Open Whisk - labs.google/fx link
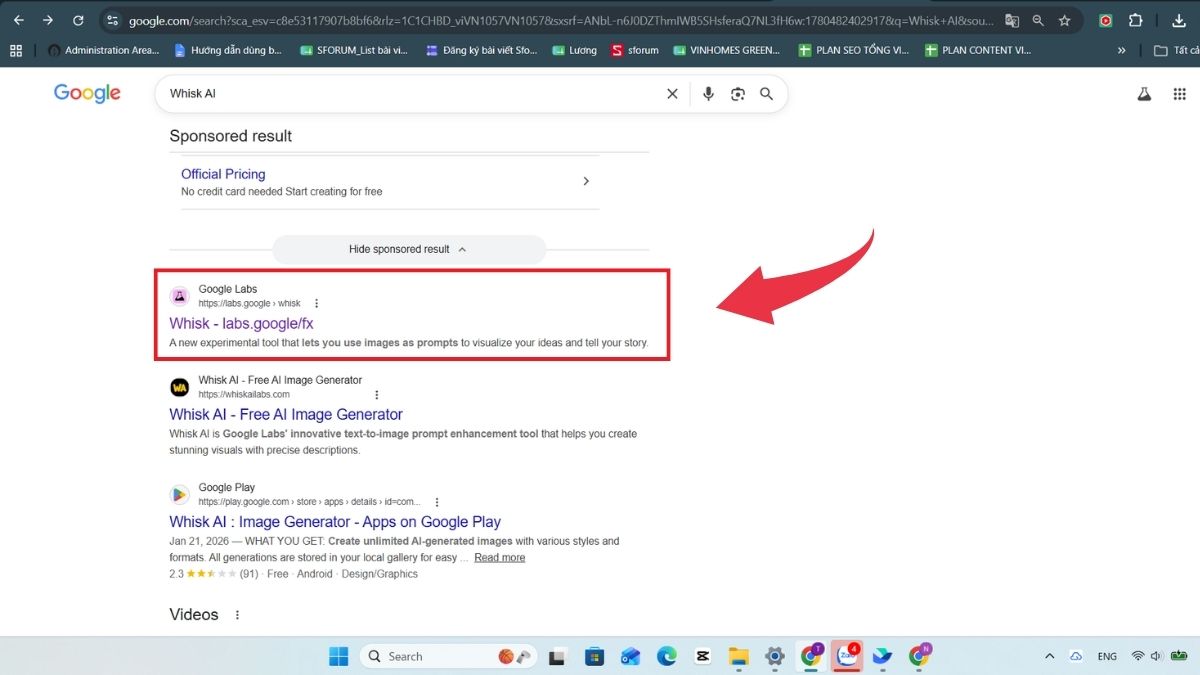Screen dimensions: 1200x675 pyautogui.click(x=241, y=323)
